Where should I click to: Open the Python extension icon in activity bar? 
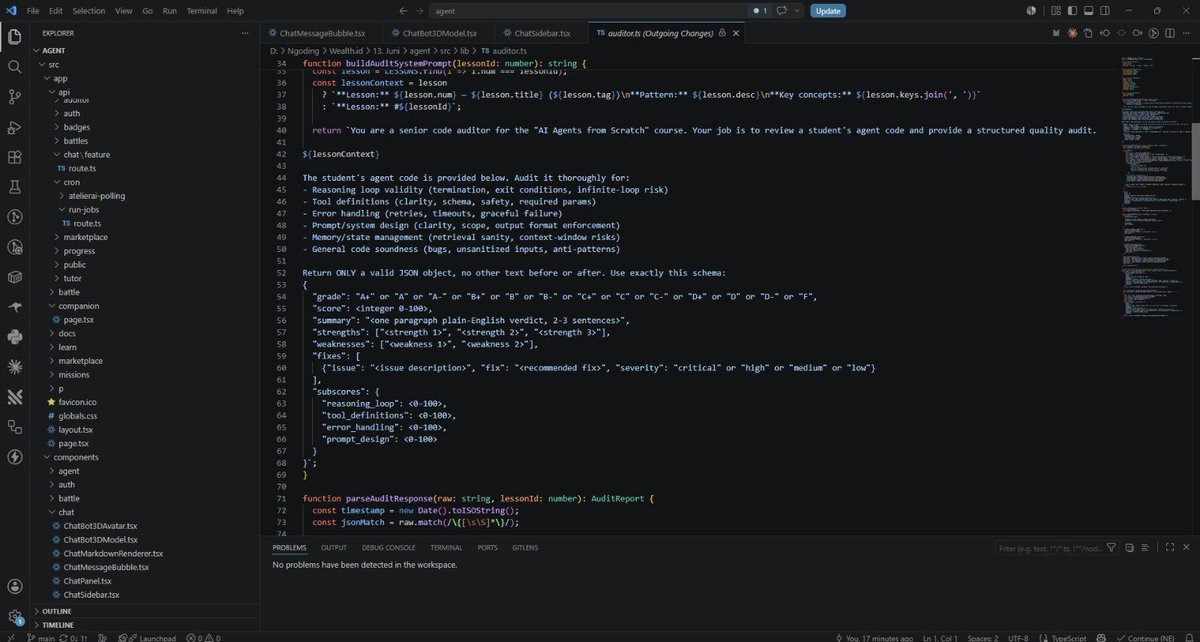[x=15, y=337]
